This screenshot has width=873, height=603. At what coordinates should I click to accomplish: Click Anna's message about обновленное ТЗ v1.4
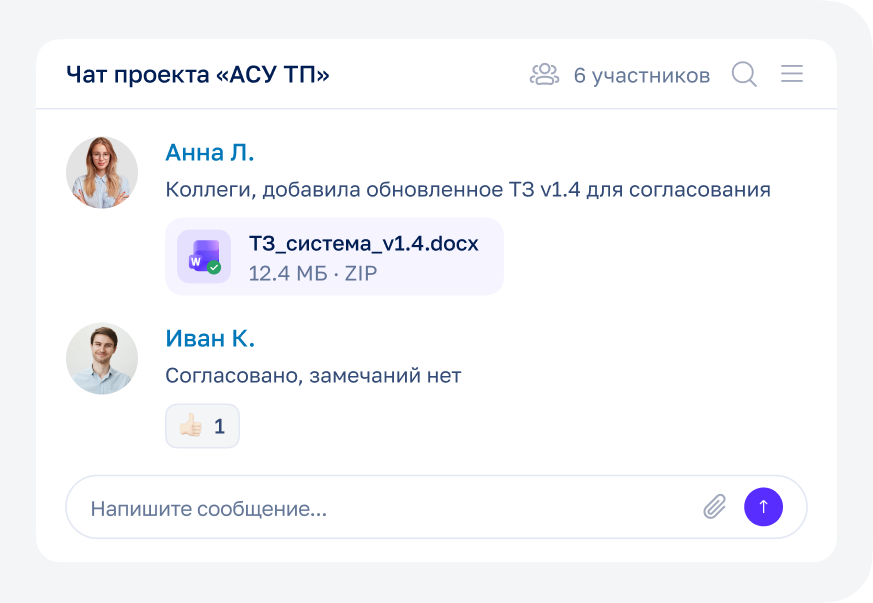[468, 190]
